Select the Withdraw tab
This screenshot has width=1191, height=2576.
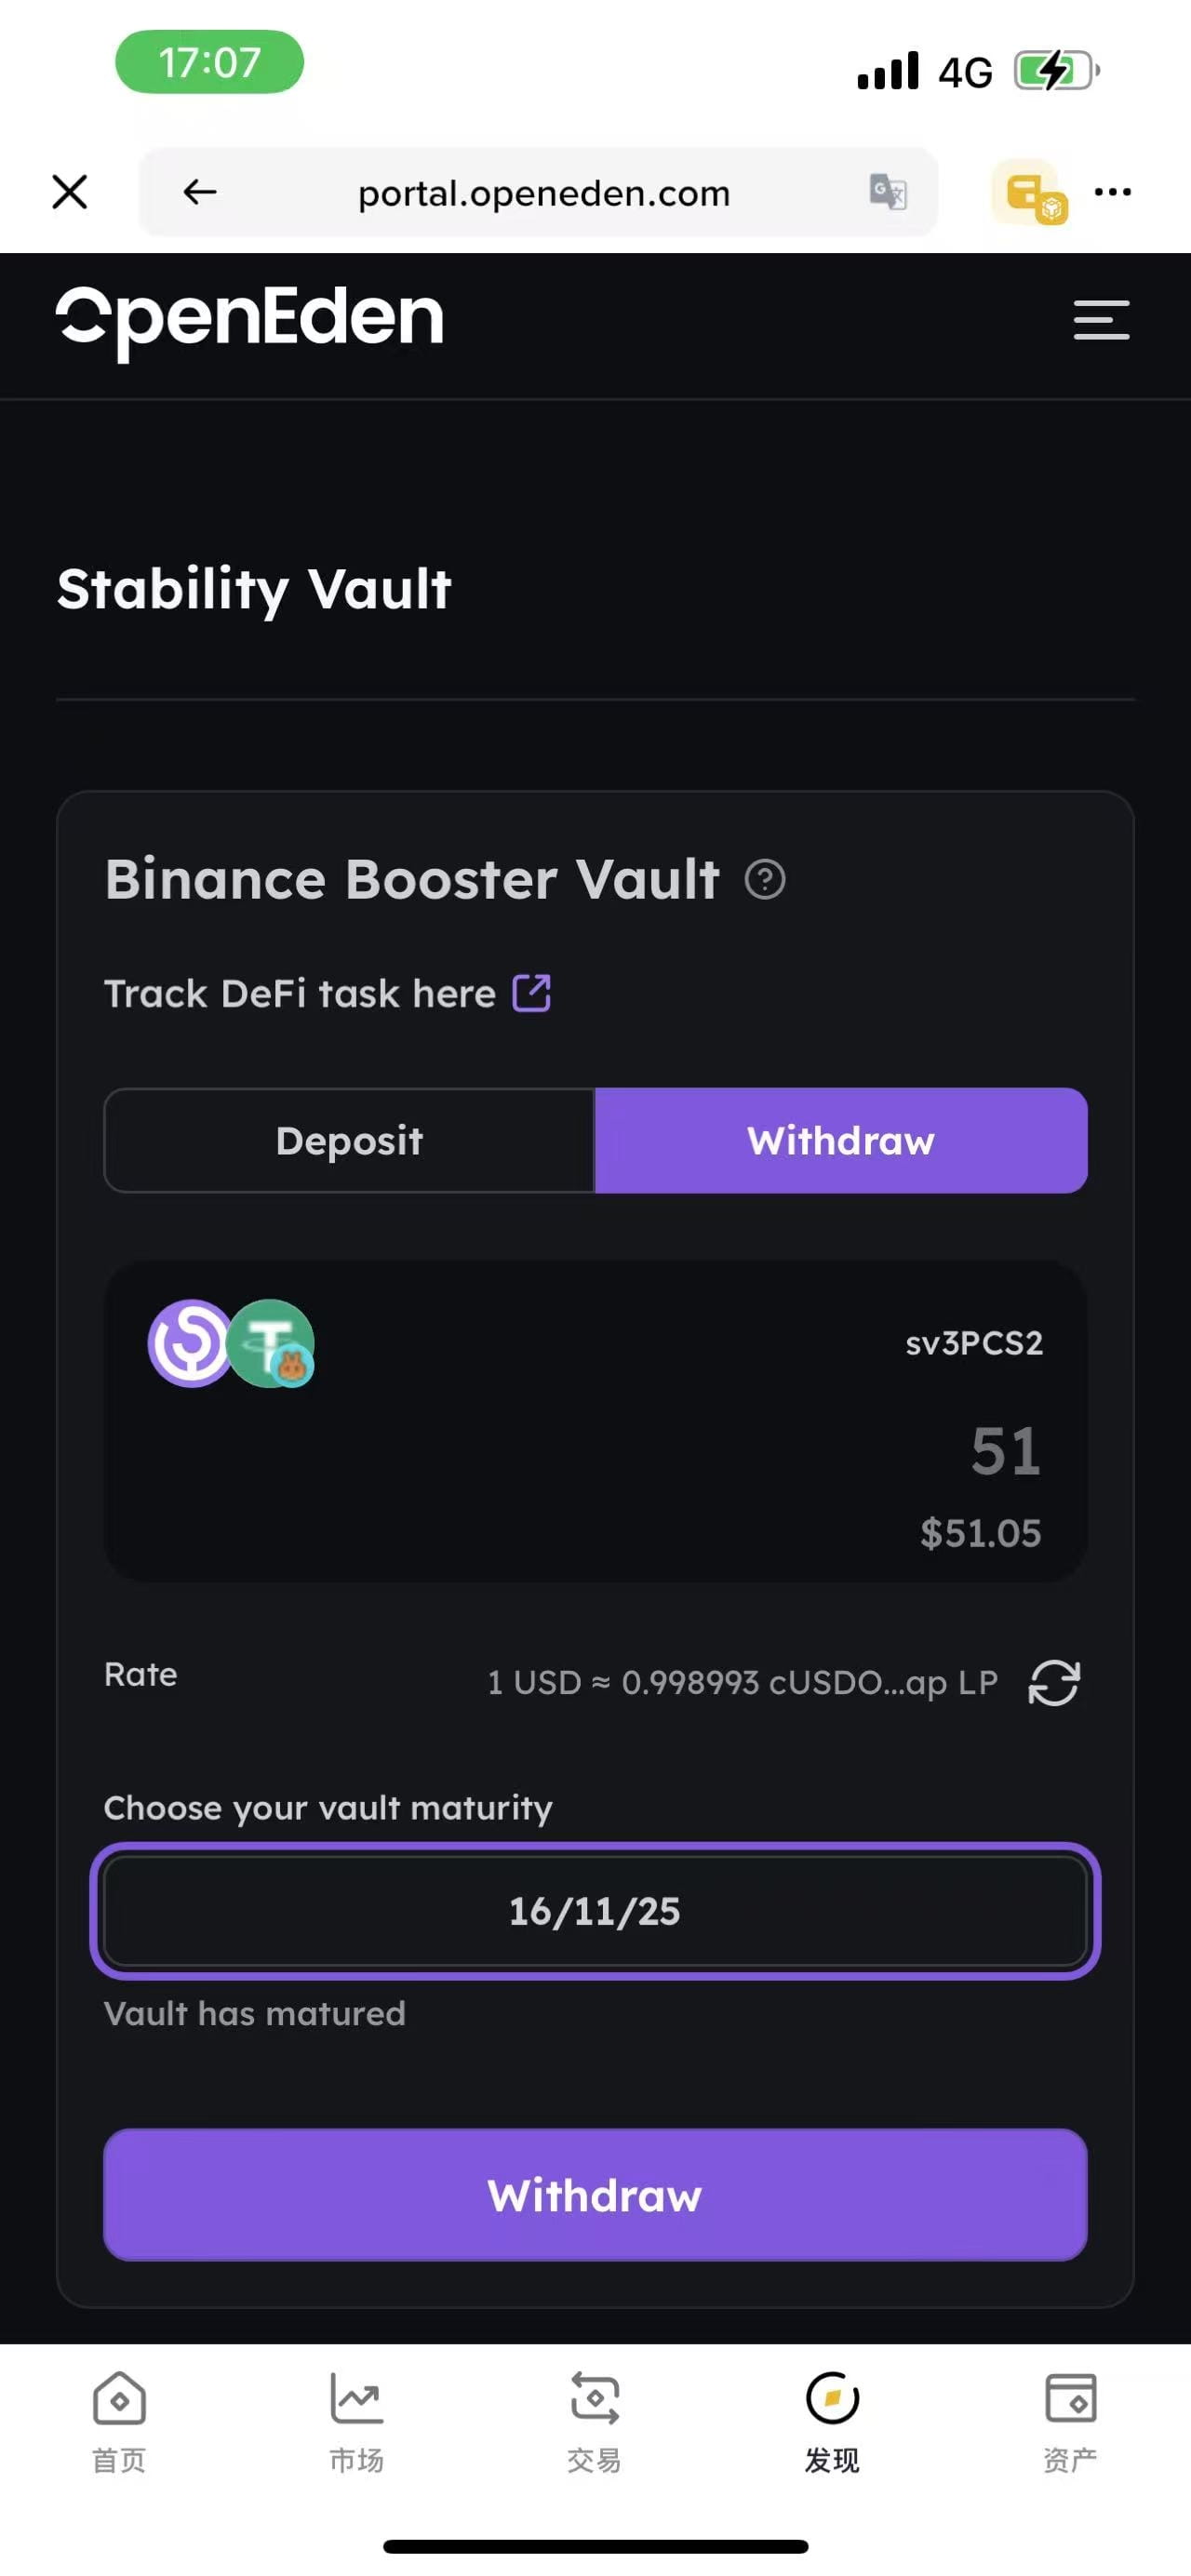[840, 1141]
